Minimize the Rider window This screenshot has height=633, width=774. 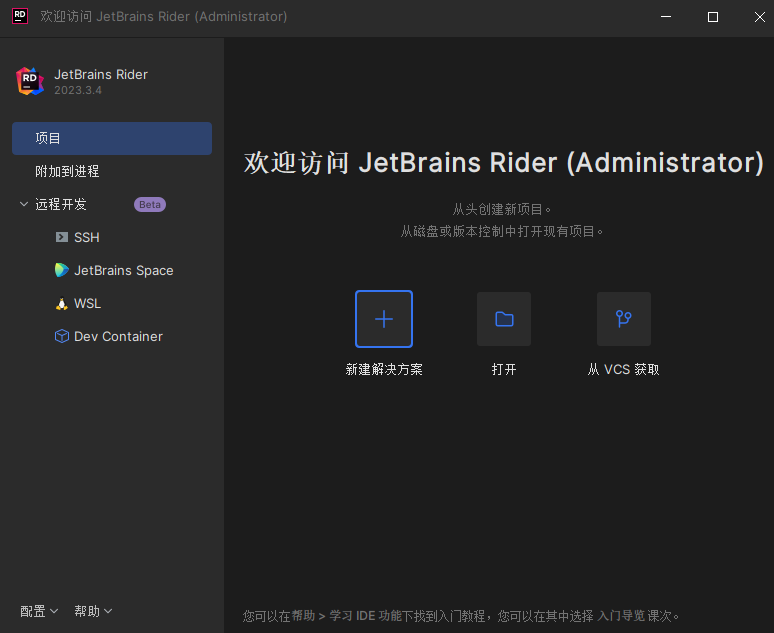coord(666,17)
